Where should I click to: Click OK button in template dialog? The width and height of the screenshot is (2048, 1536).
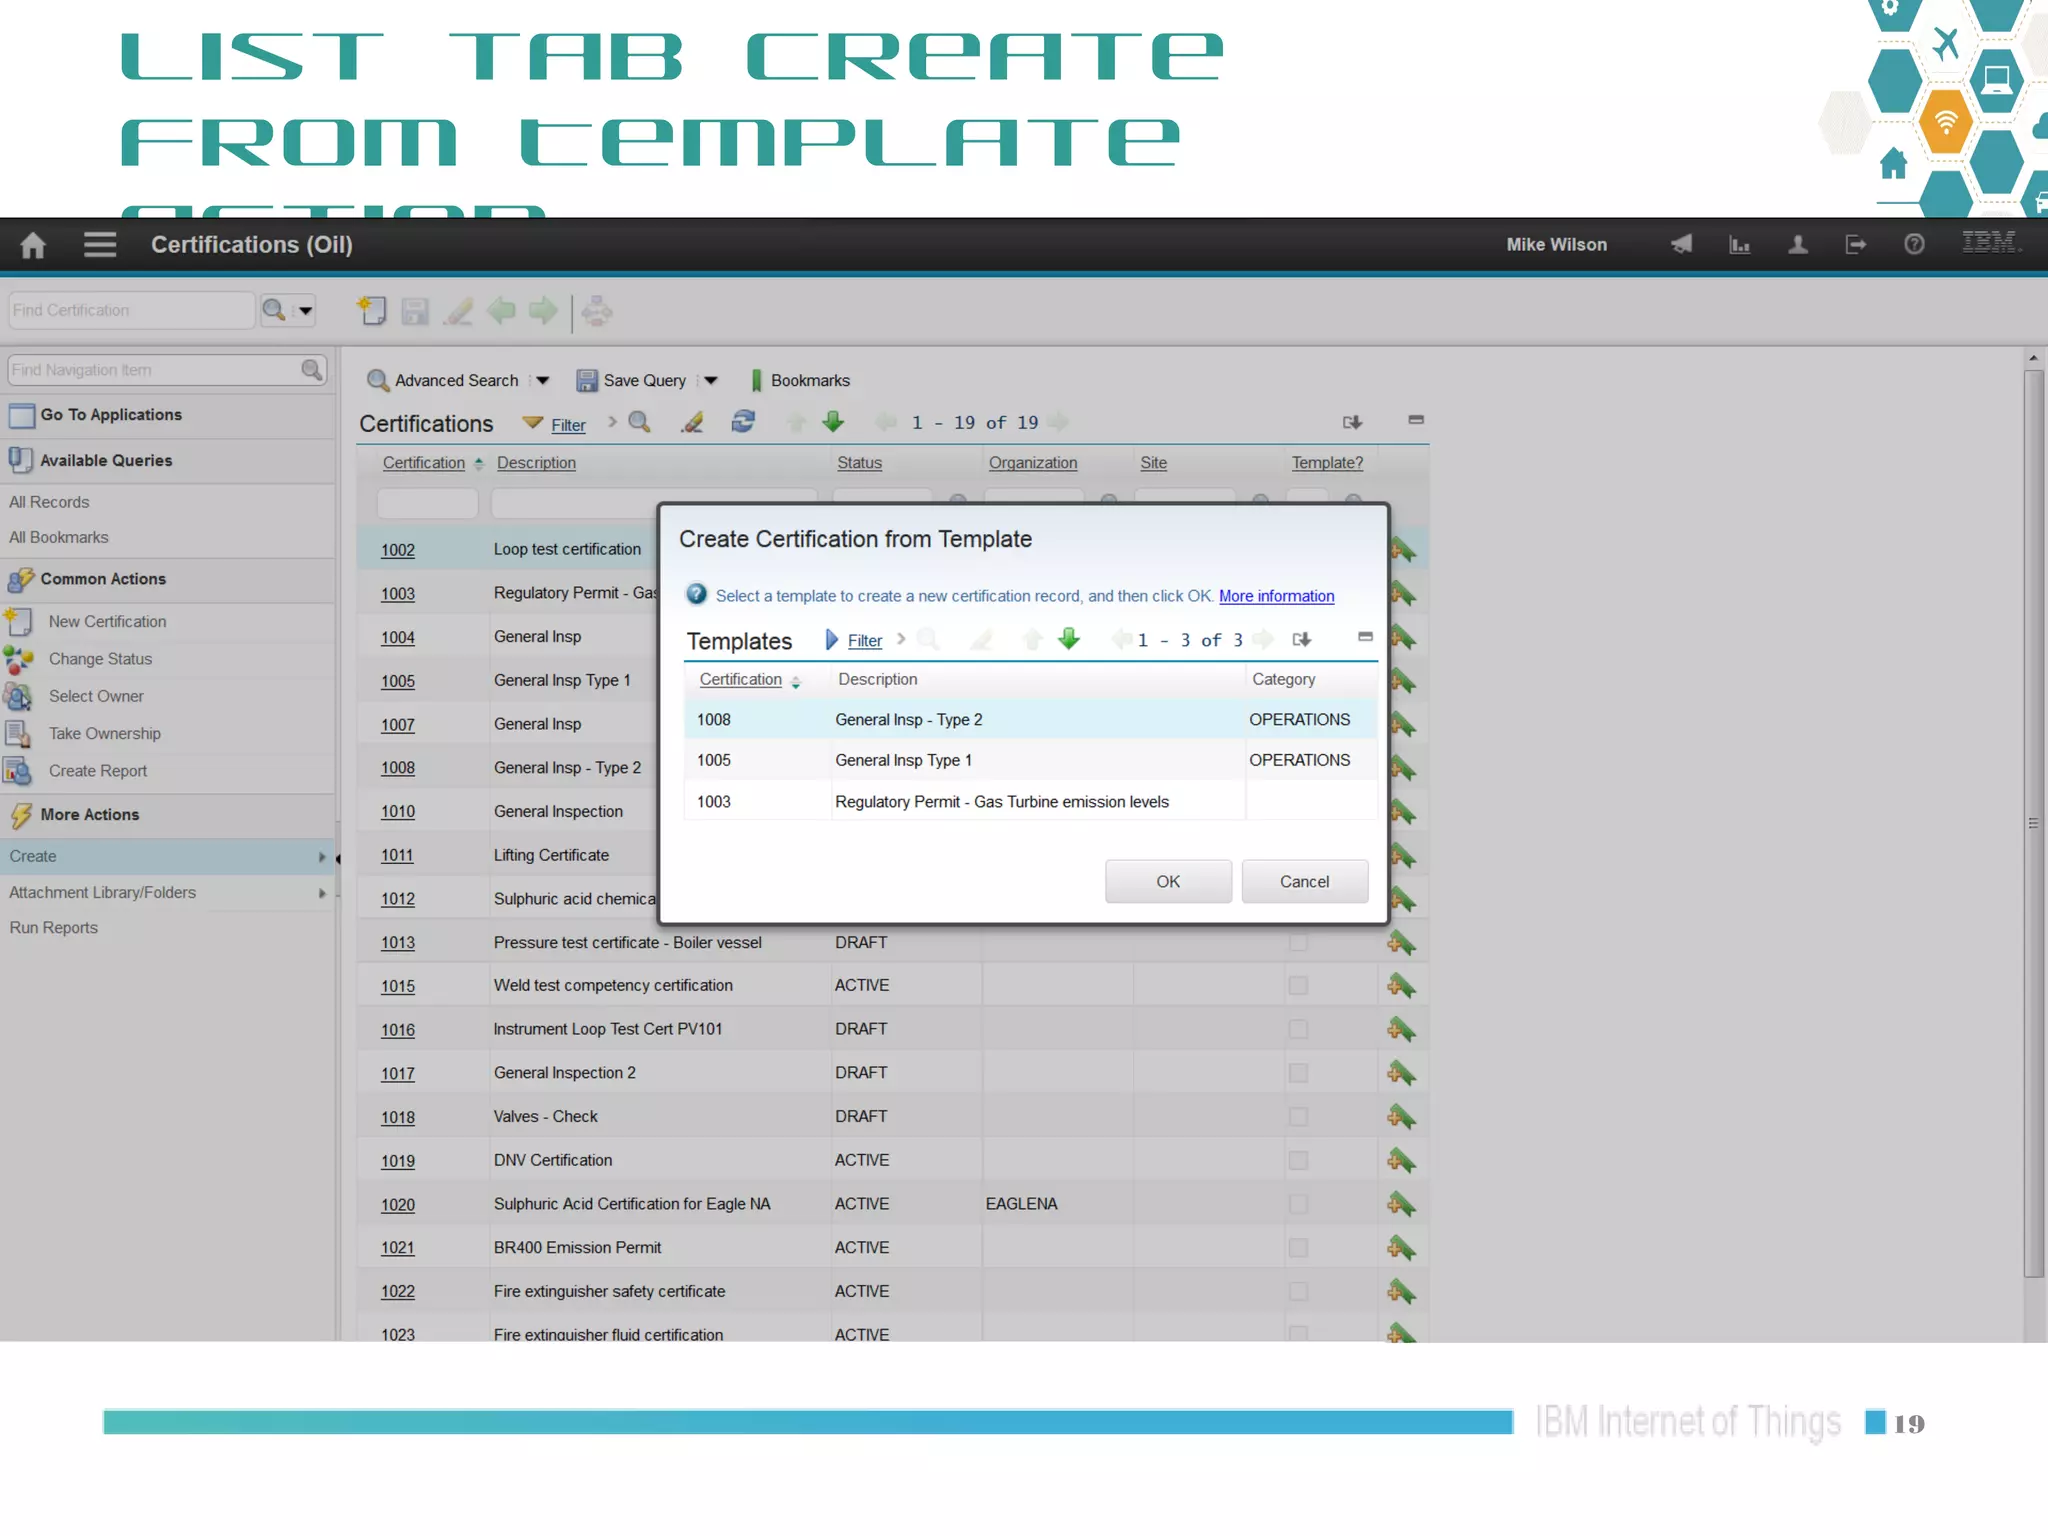coord(1167,882)
